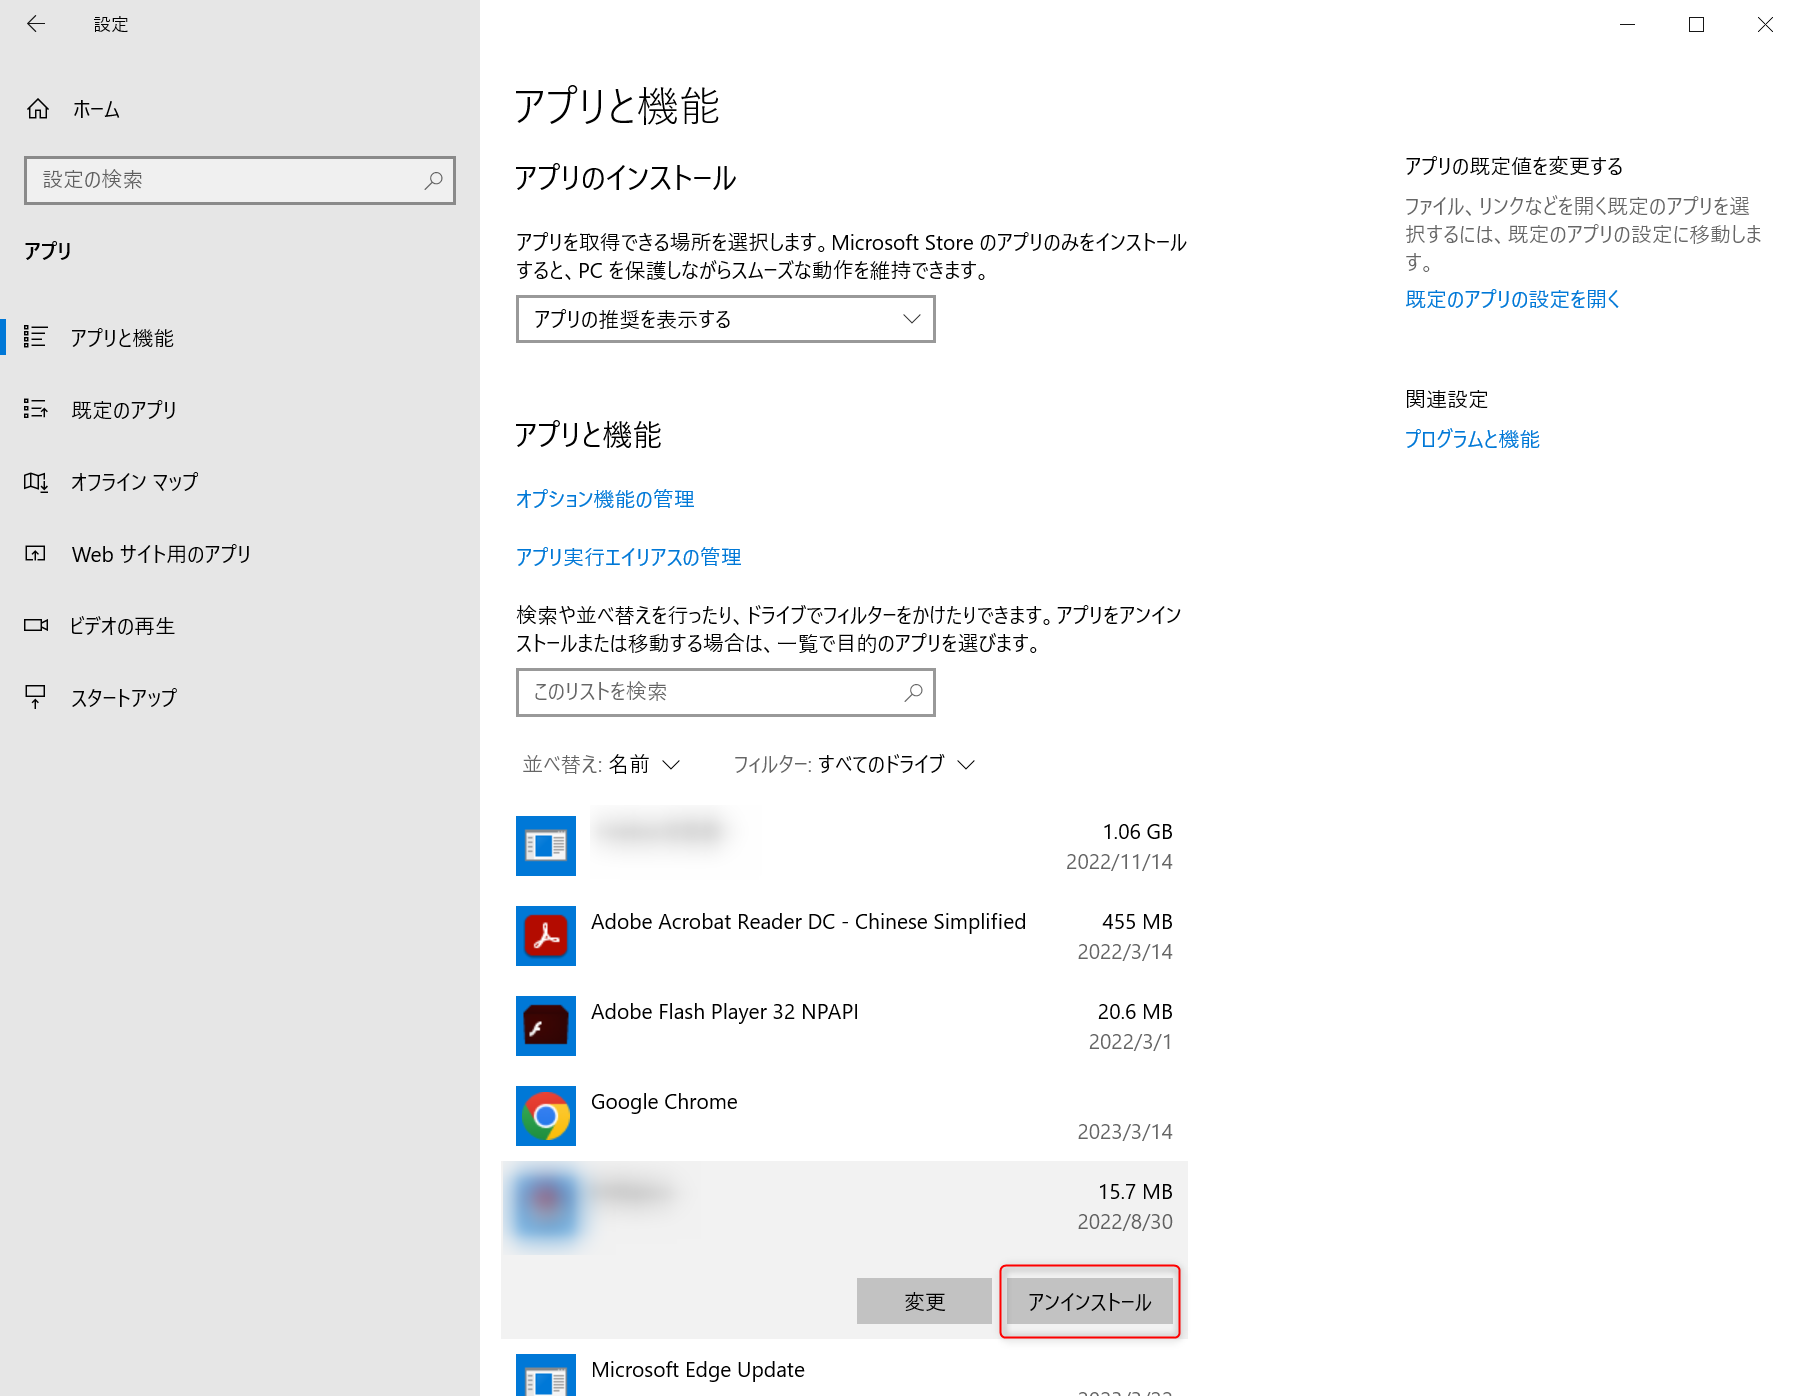
Task: Open アプリ実行エイリアスの管理 link
Action: pyautogui.click(x=628, y=557)
